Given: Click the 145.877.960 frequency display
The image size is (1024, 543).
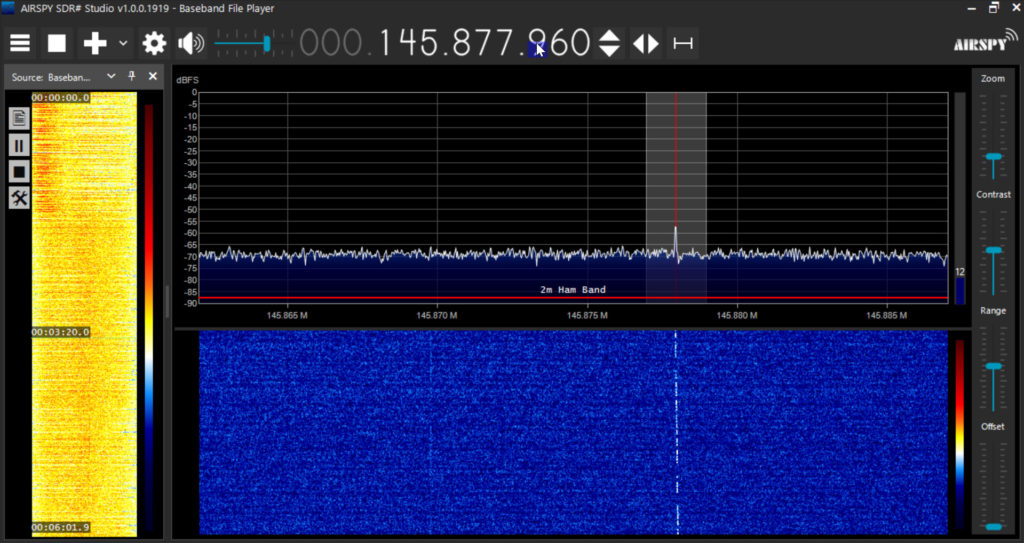Looking at the screenshot, I should pos(485,43).
